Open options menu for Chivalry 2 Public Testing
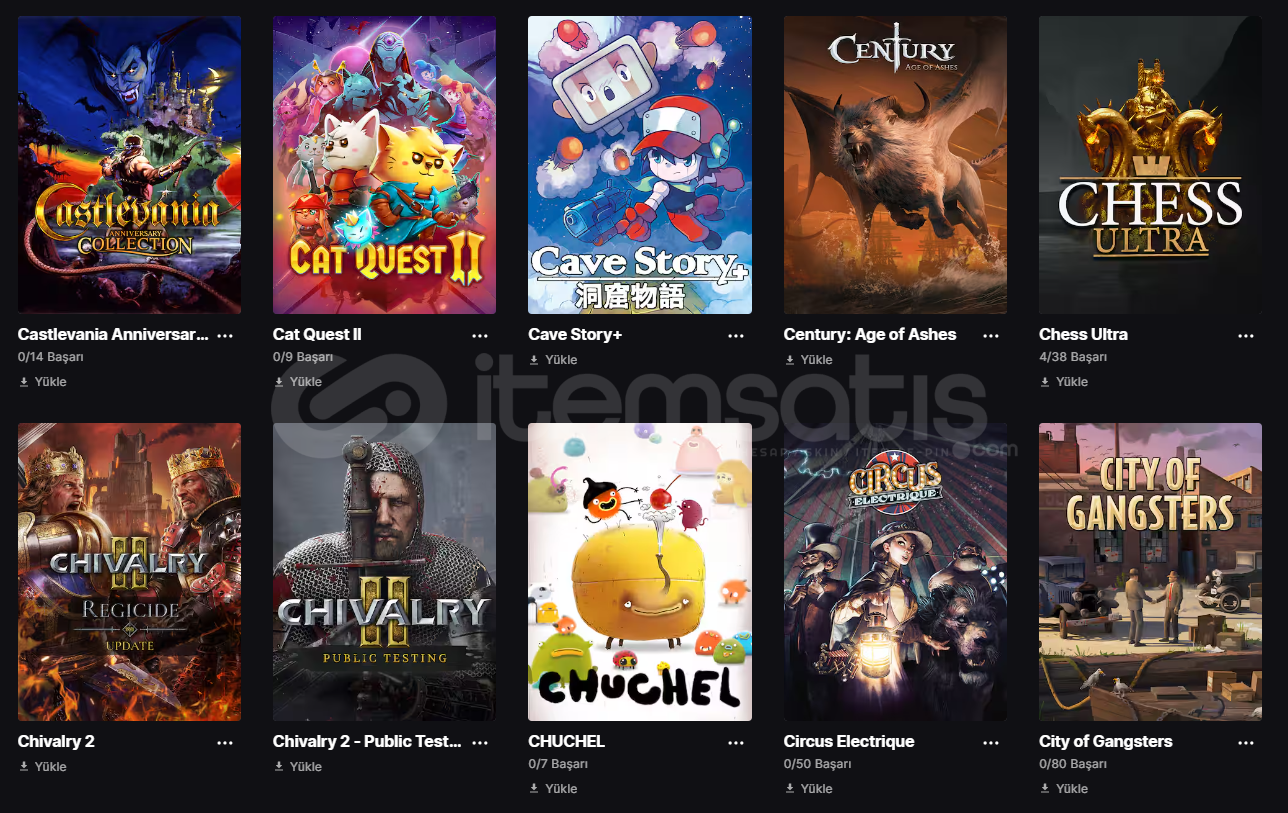 pos(480,742)
